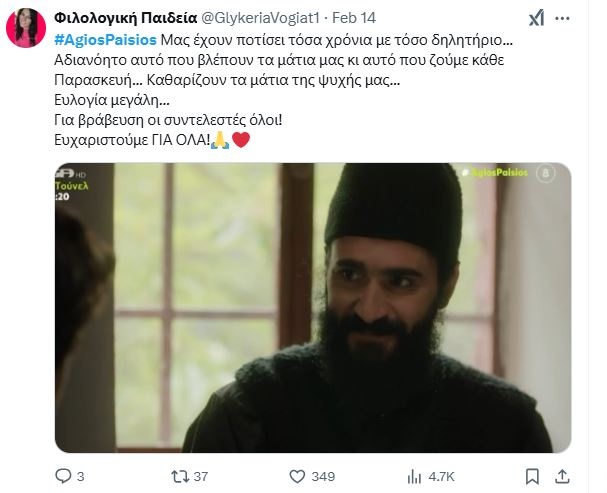
Task: Click the reply count 3
Action: pos(81,476)
